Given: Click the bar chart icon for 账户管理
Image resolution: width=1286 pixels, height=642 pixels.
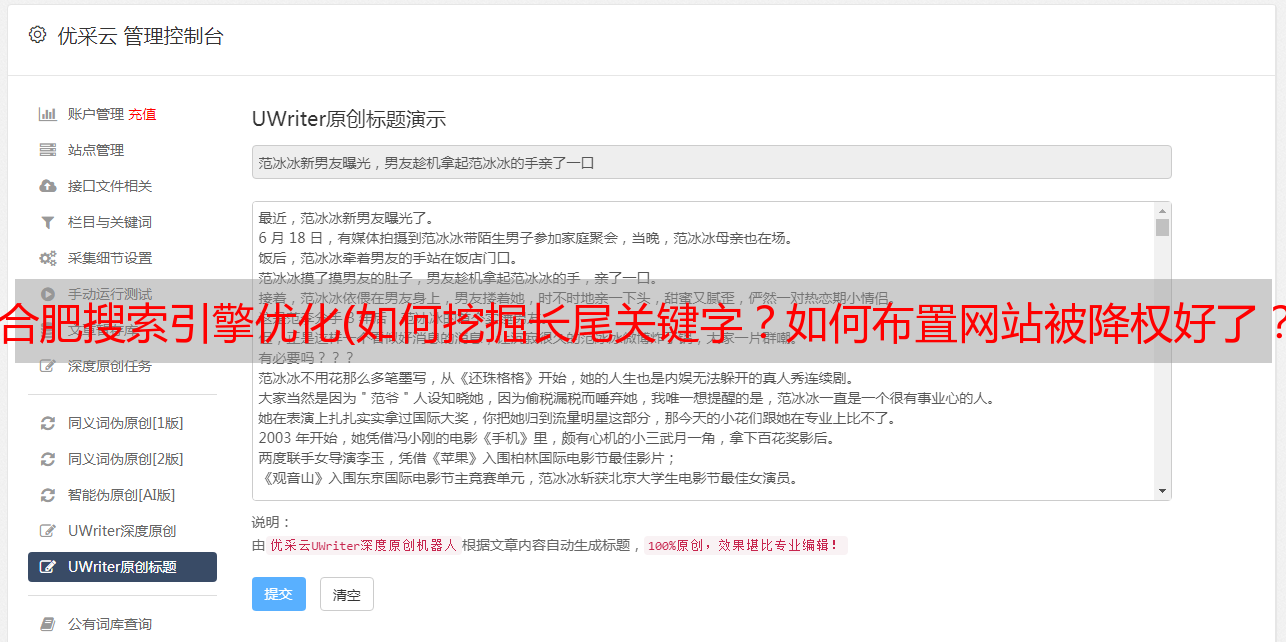Looking at the screenshot, I should (47, 114).
